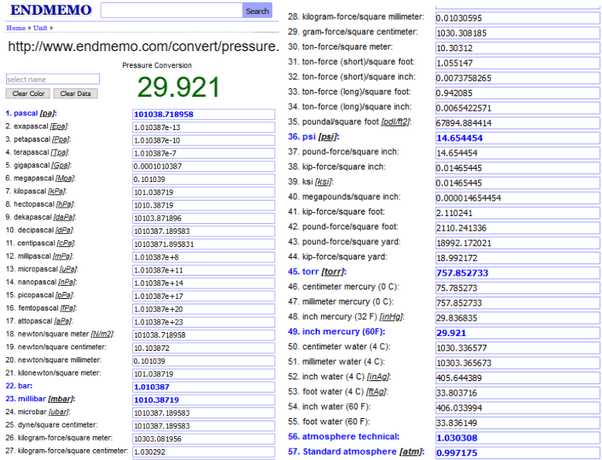
Task: Click the kilogram-force/square meter value field
Action: [203, 439]
